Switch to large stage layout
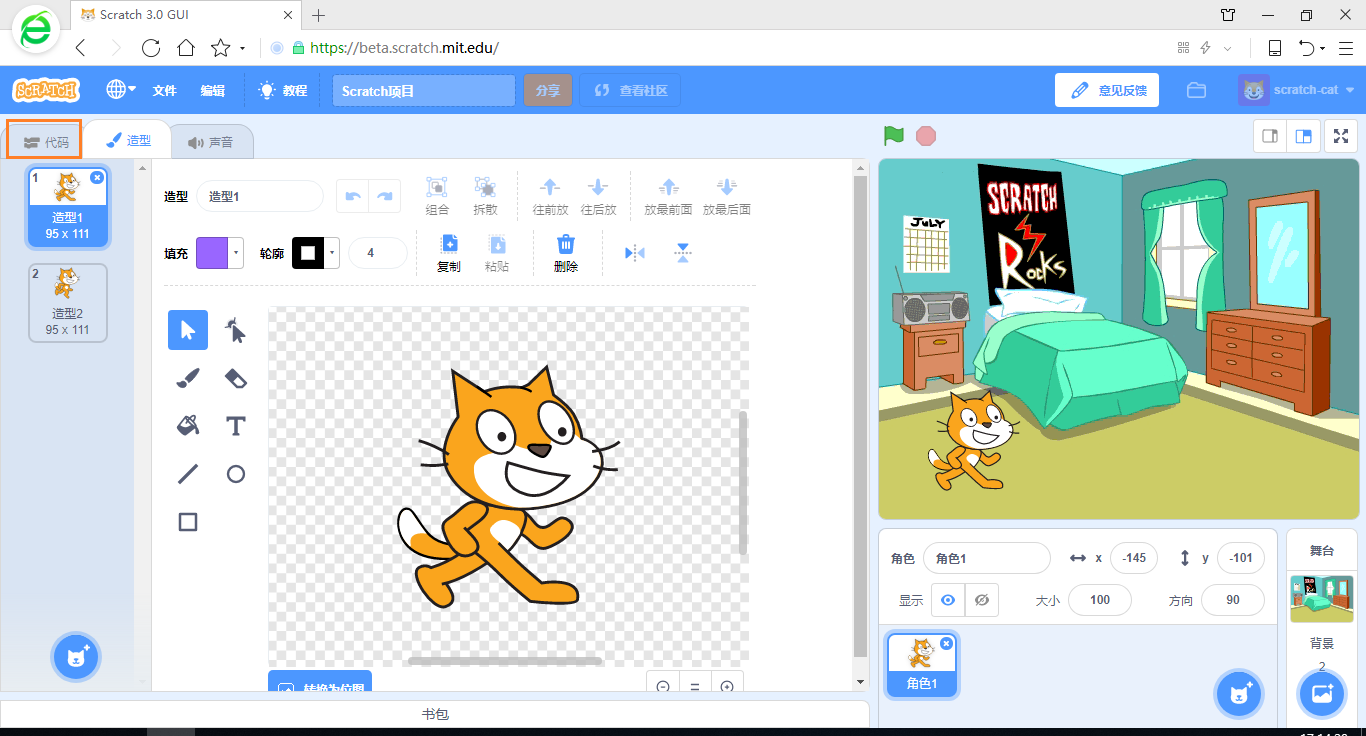The height and width of the screenshot is (736, 1366). pyautogui.click(x=1304, y=136)
